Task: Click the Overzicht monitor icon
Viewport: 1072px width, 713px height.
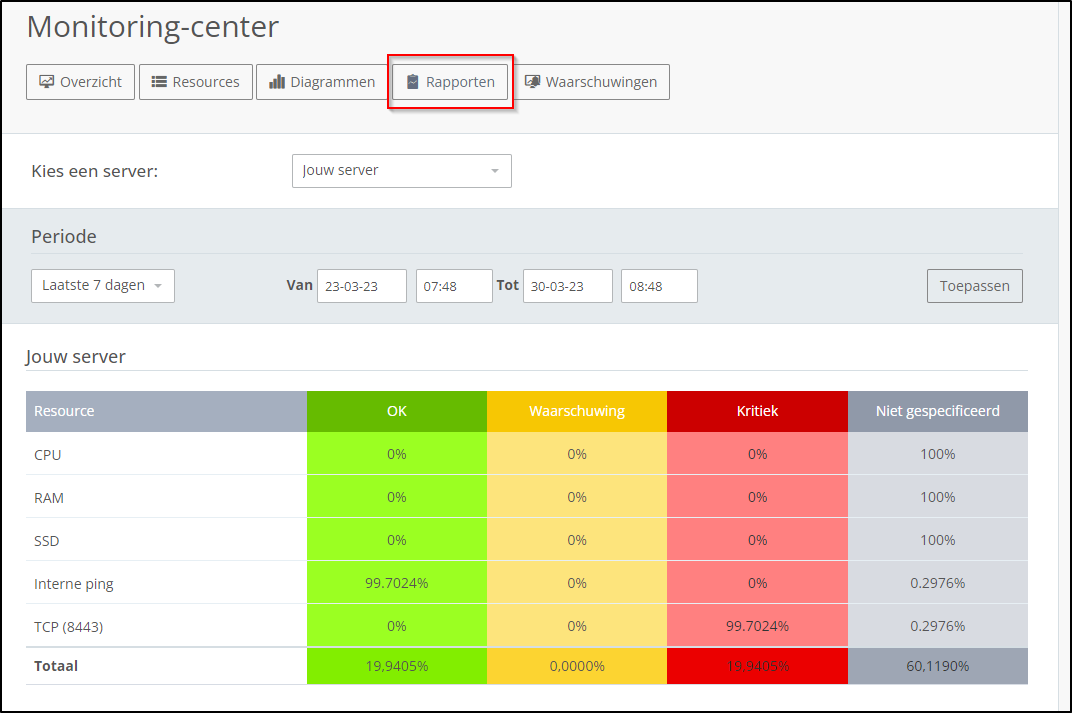Action: click(47, 81)
